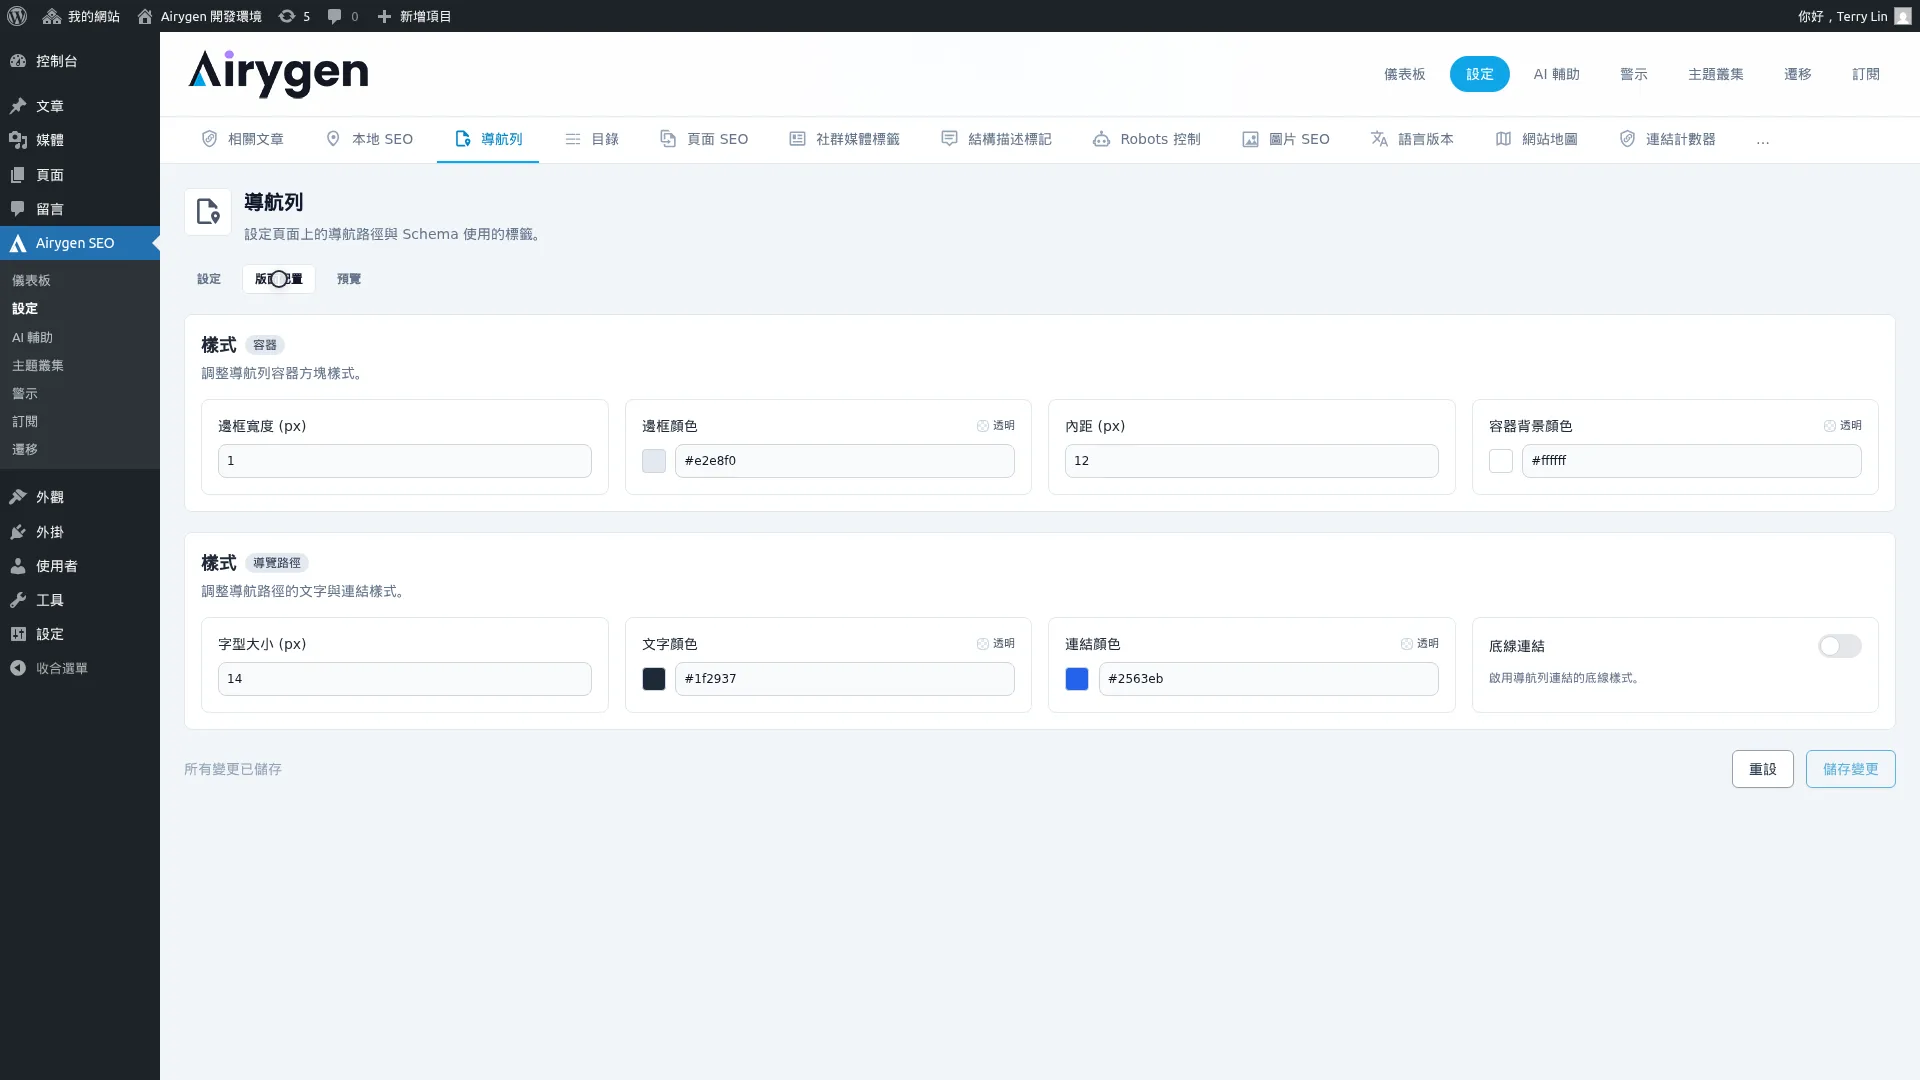The image size is (1920, 1080).
Task: Switch to 社群媒體標籤 tab
Action: pos(844,139)
